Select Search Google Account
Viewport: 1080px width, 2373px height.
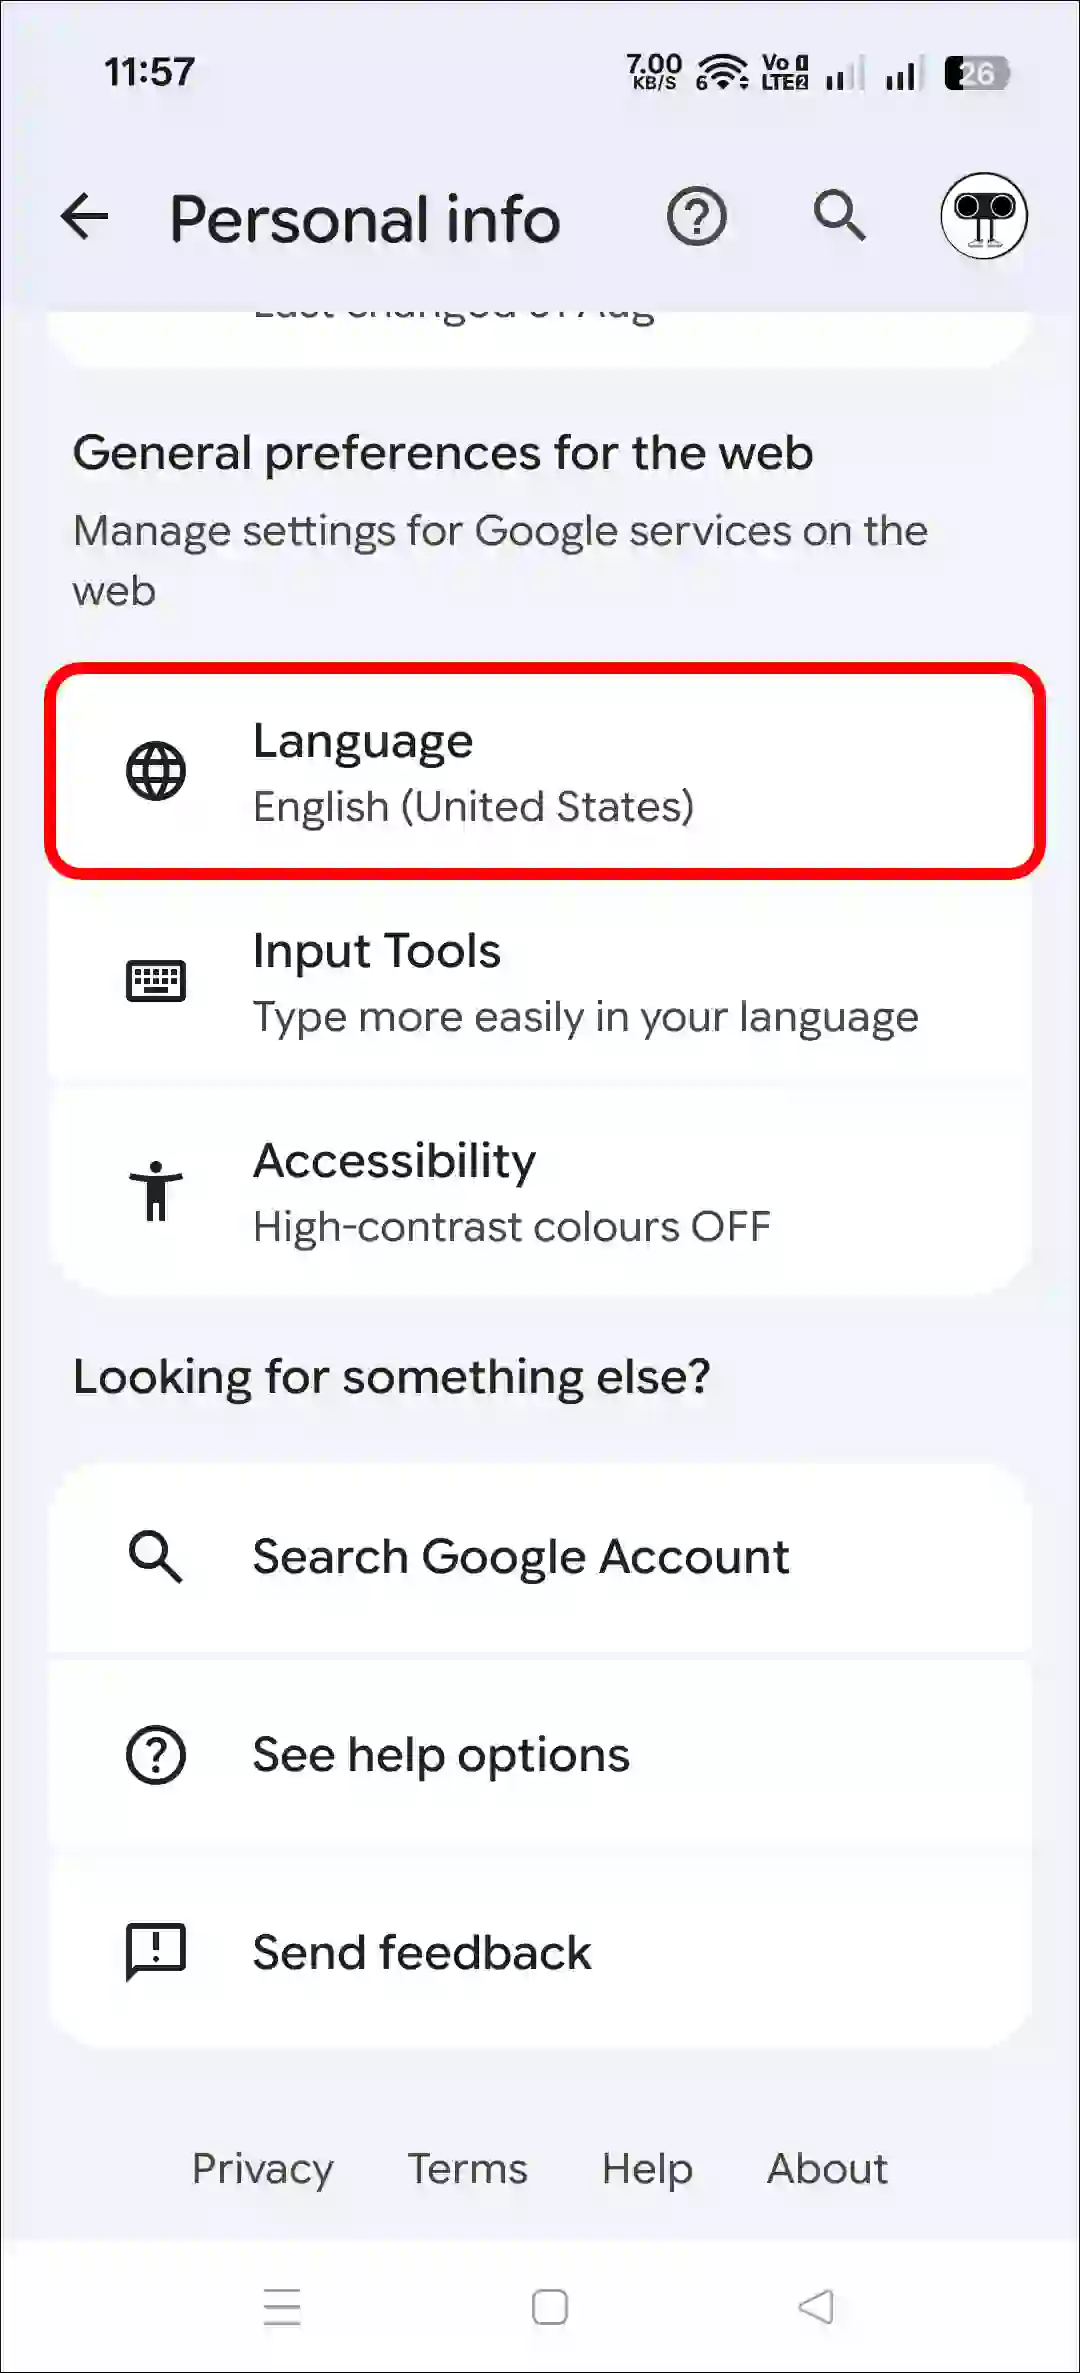(x=521, y=1557)
